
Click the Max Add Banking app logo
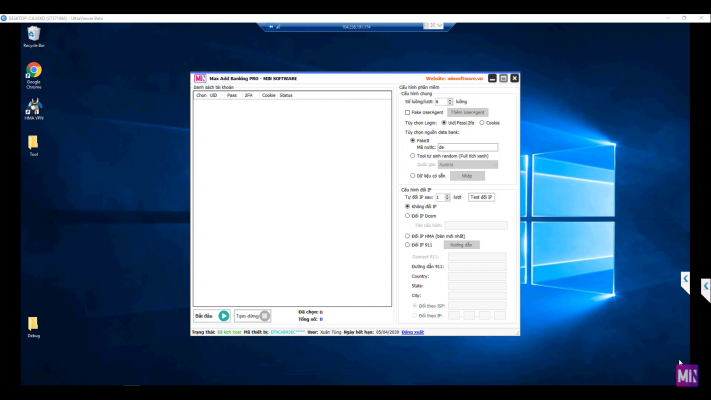tap(199, 78)
